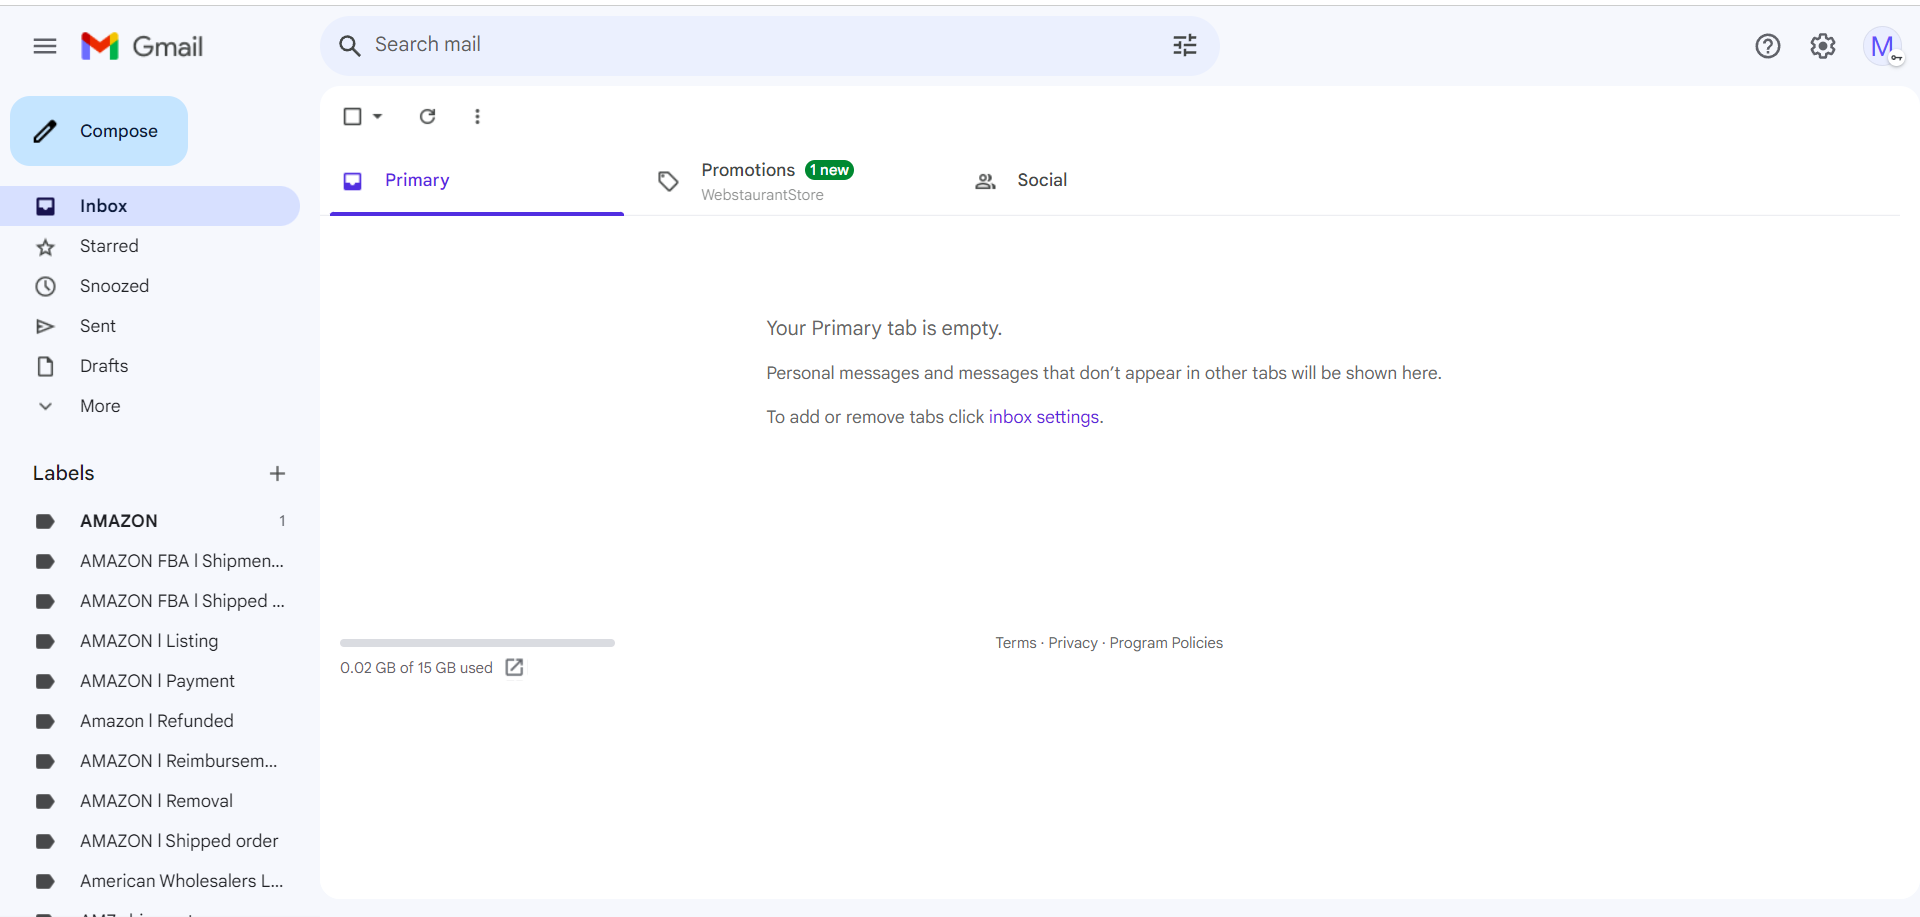The image size is (1920, 917).
Task: Open the select dropdown arrow
Action: click(x=378, y=116)
